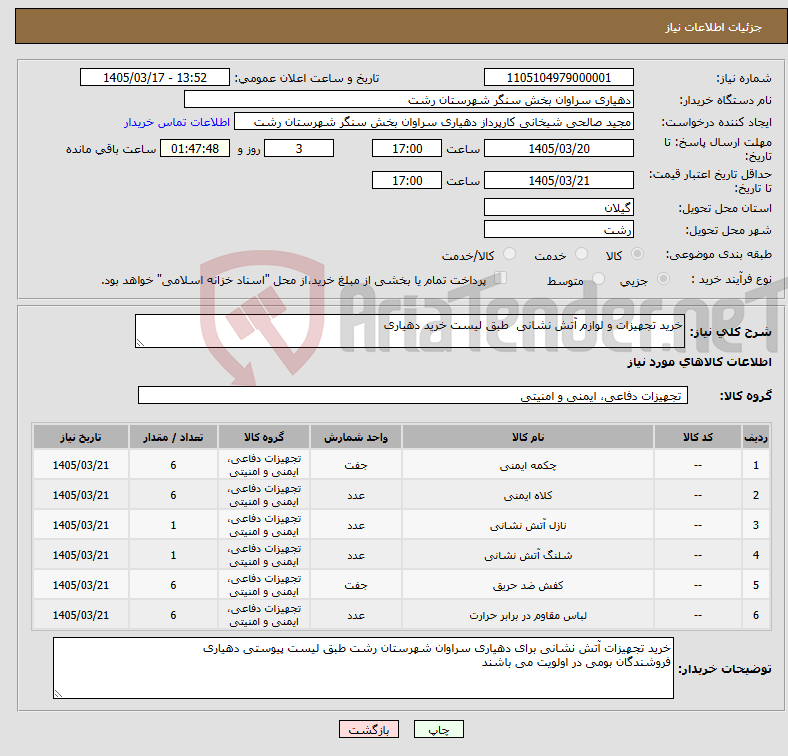Viewport: 788px width, 756px height.
Task: Click the delivery city field رشت
Action: (x=559, y=229)
